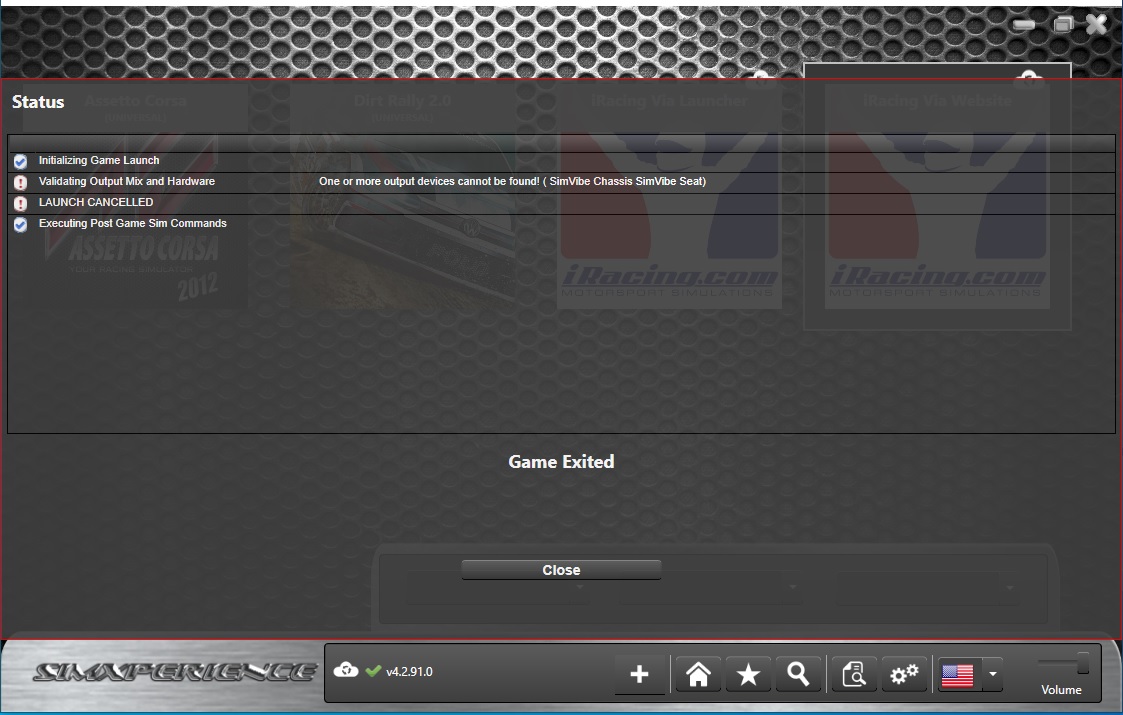Open the settings gears icon
The image size is (1123, 715).
click(904, 674)
